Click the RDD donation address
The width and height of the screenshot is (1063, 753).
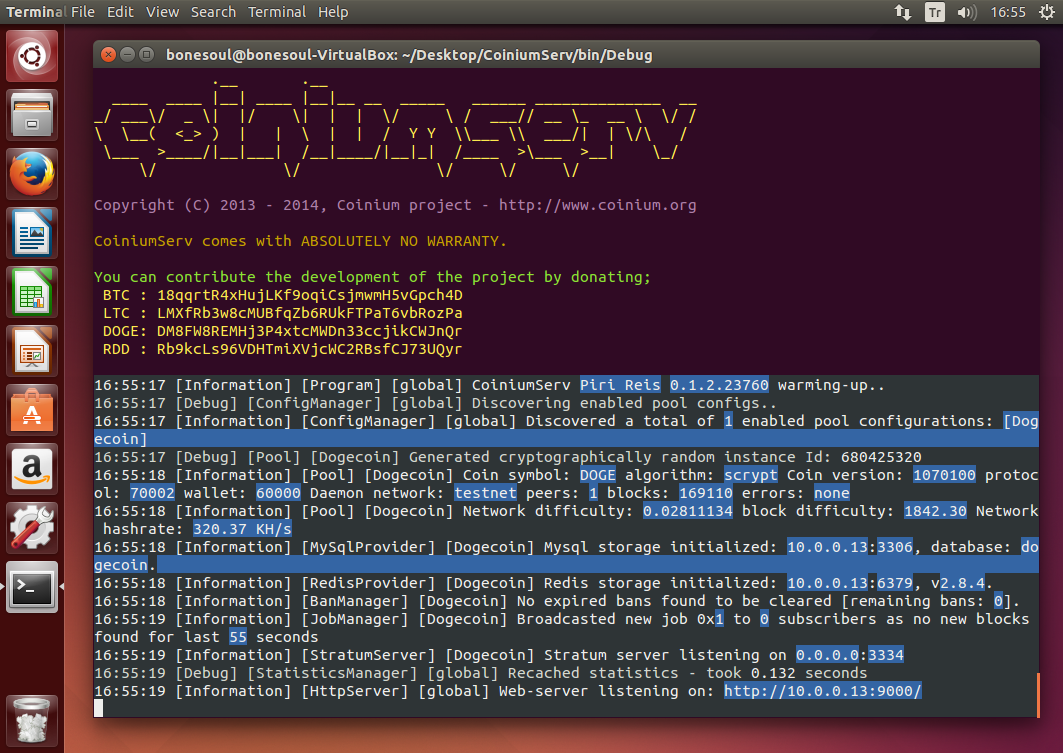pos(309,349)
